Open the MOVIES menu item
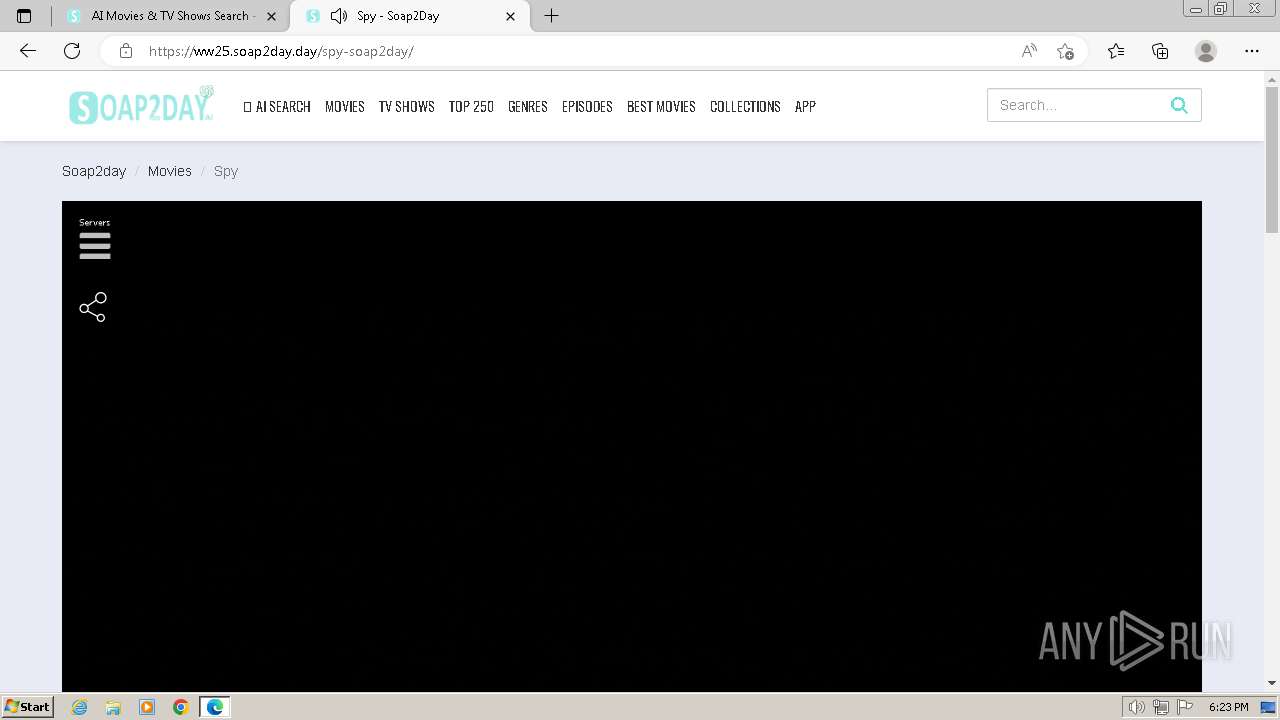The width and height of the screenshot is (1280, 720). [345, 106]
